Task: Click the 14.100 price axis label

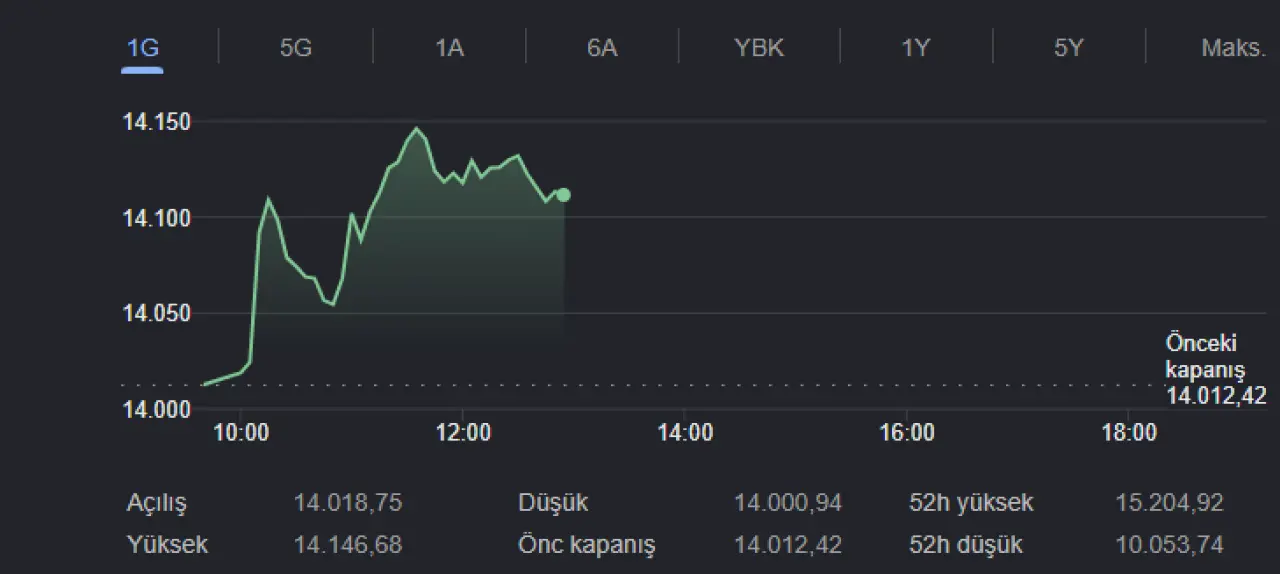Action: 156,217
